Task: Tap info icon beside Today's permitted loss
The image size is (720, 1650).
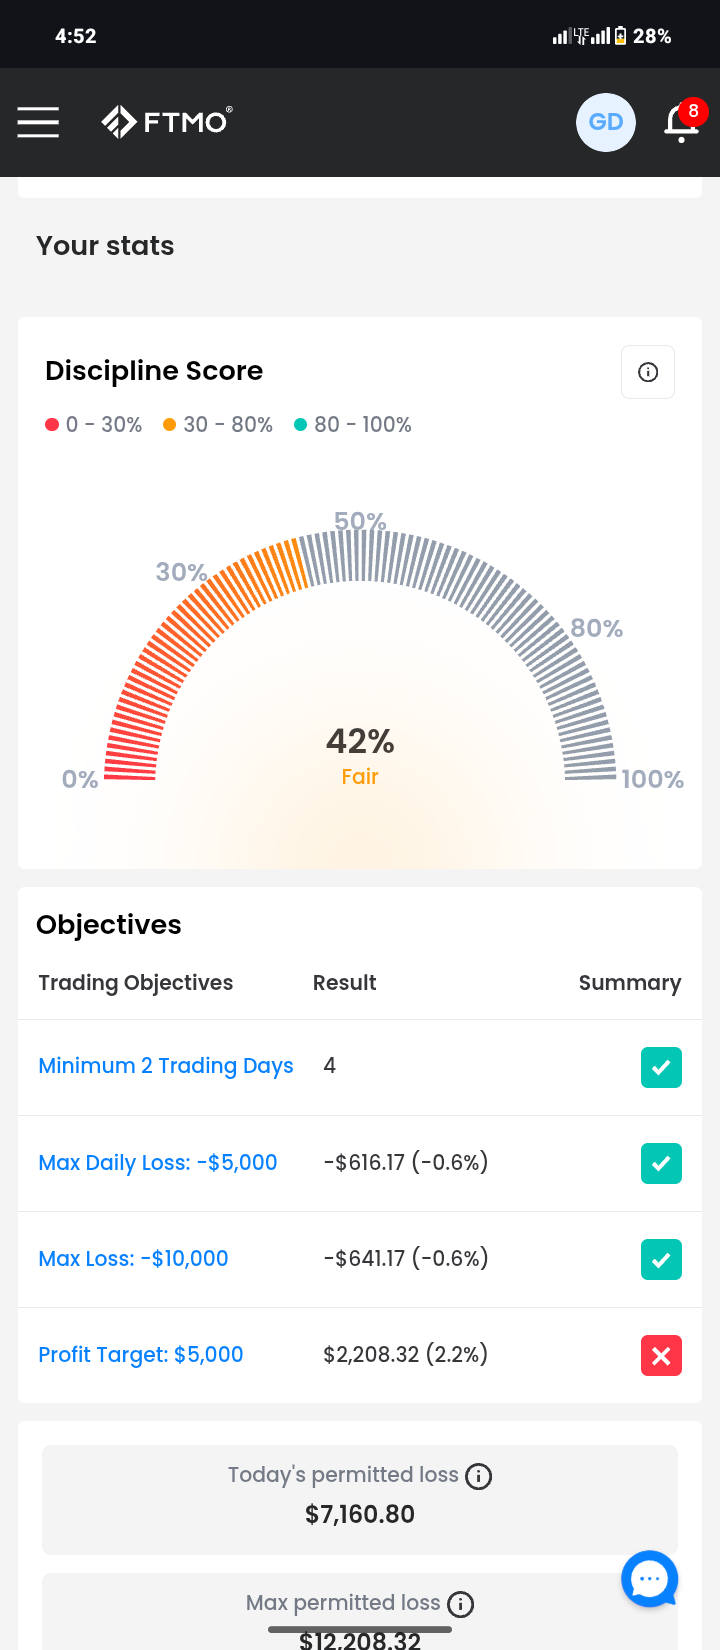Action: coord(479,1476)
